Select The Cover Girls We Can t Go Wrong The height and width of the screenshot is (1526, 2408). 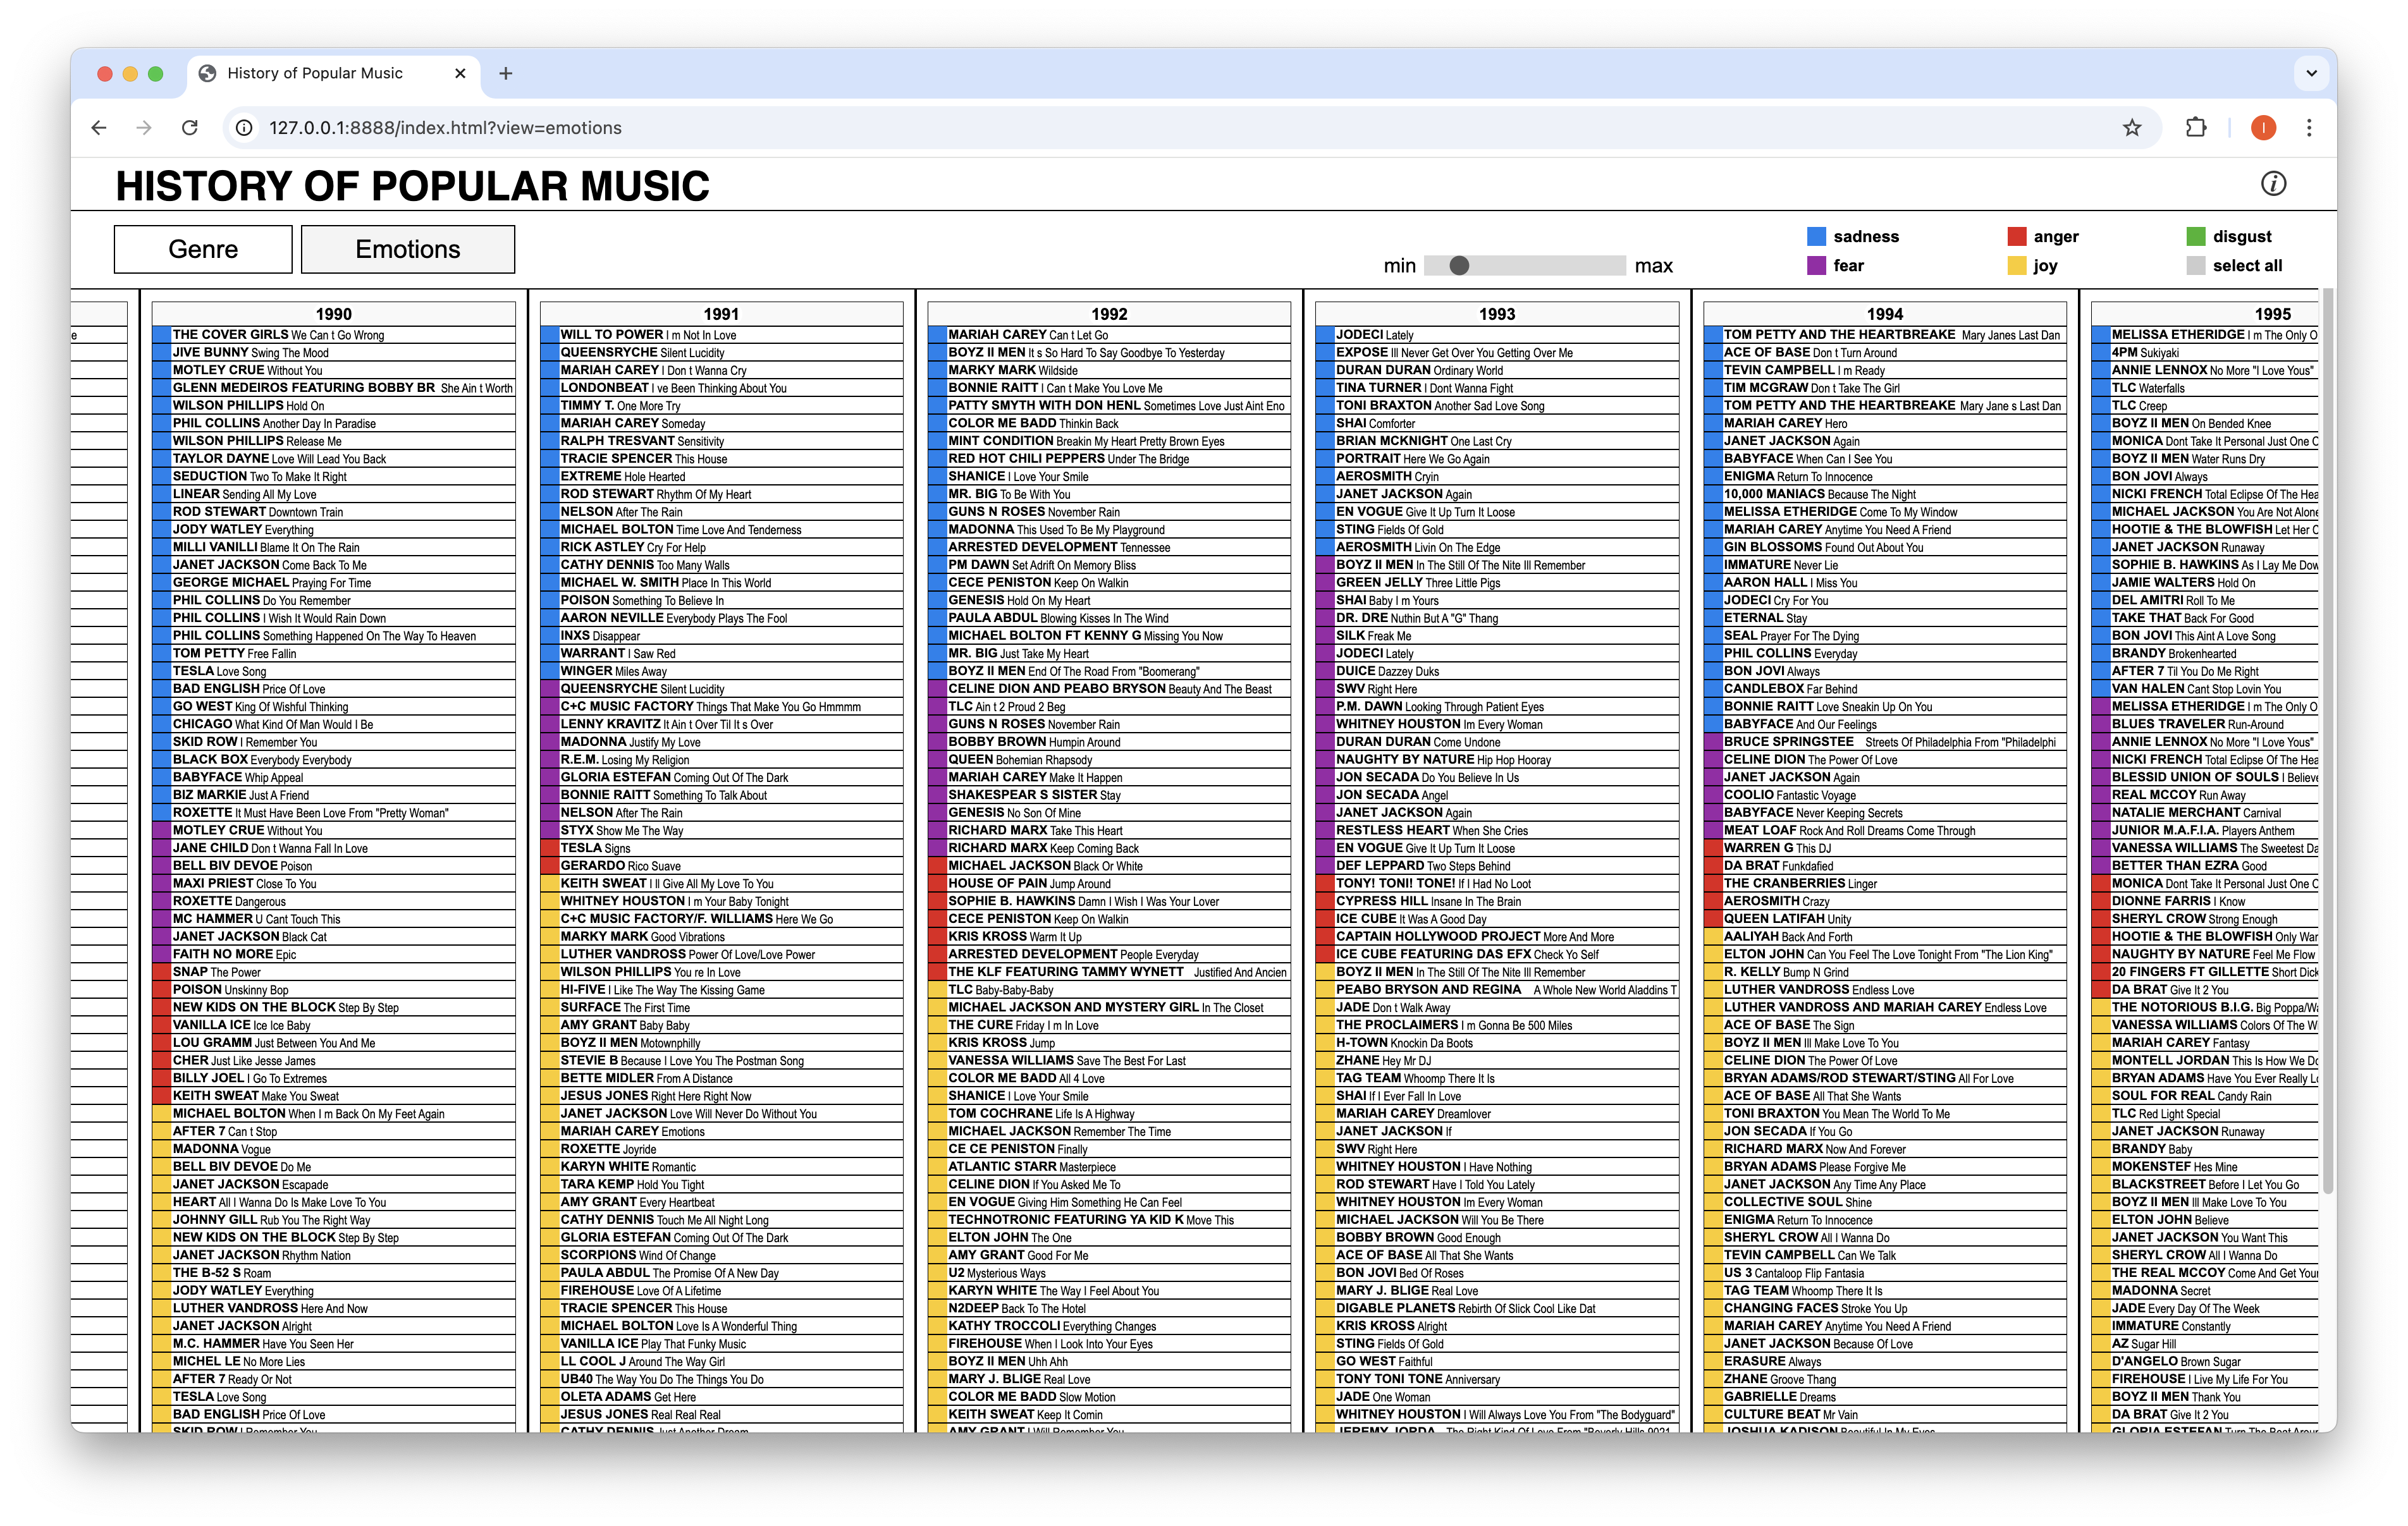pyautogui.click(x=334, y=335)
